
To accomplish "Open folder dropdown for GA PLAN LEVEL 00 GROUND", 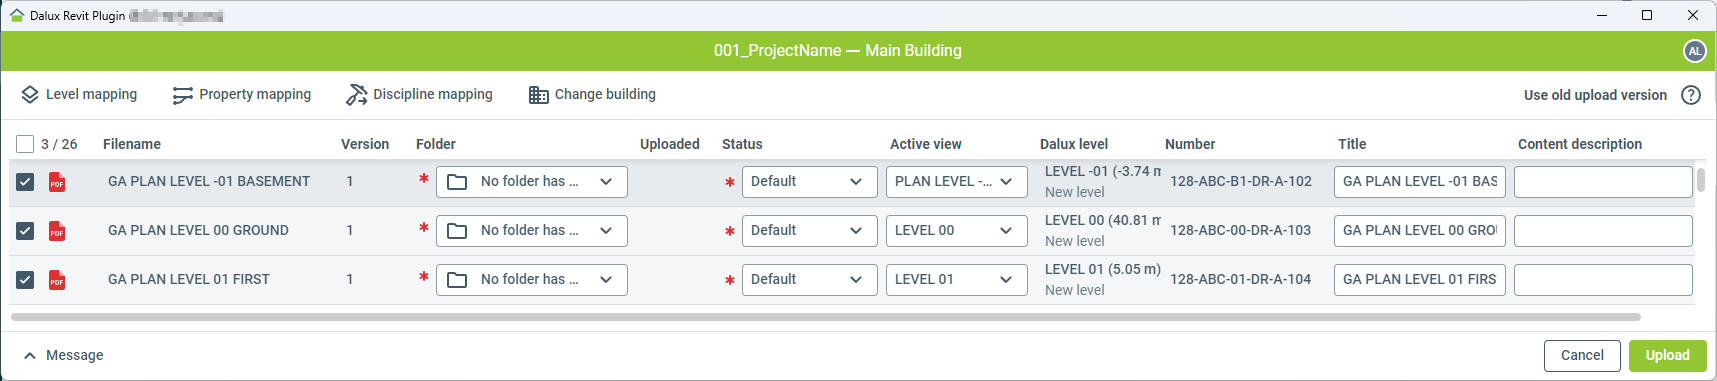I will (x=532, y=231).
